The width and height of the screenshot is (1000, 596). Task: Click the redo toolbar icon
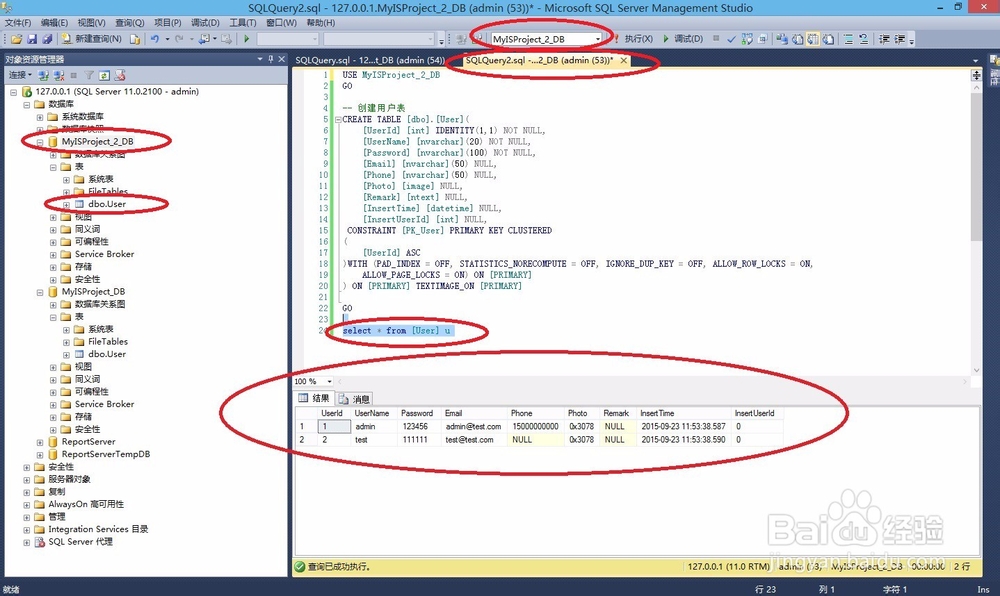click(179, 39)
